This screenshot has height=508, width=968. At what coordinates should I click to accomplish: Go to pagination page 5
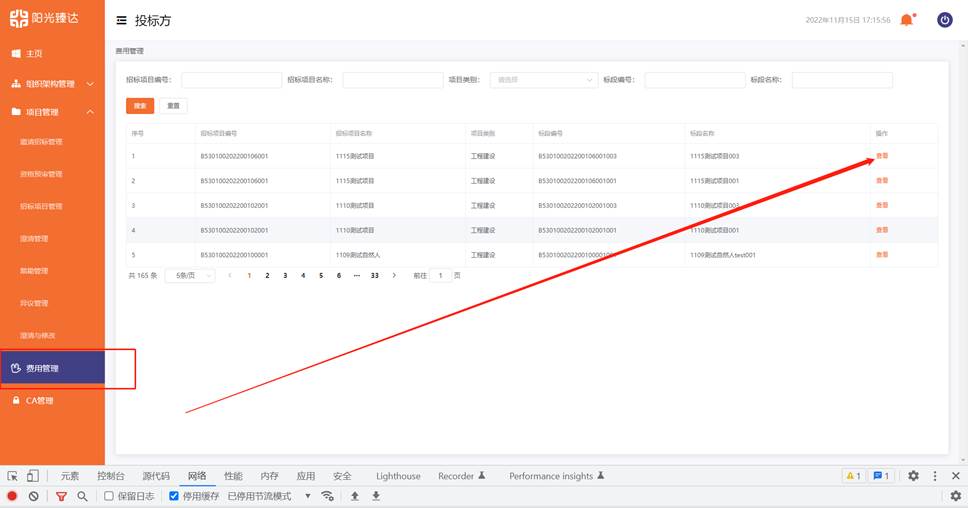[321, 275]
